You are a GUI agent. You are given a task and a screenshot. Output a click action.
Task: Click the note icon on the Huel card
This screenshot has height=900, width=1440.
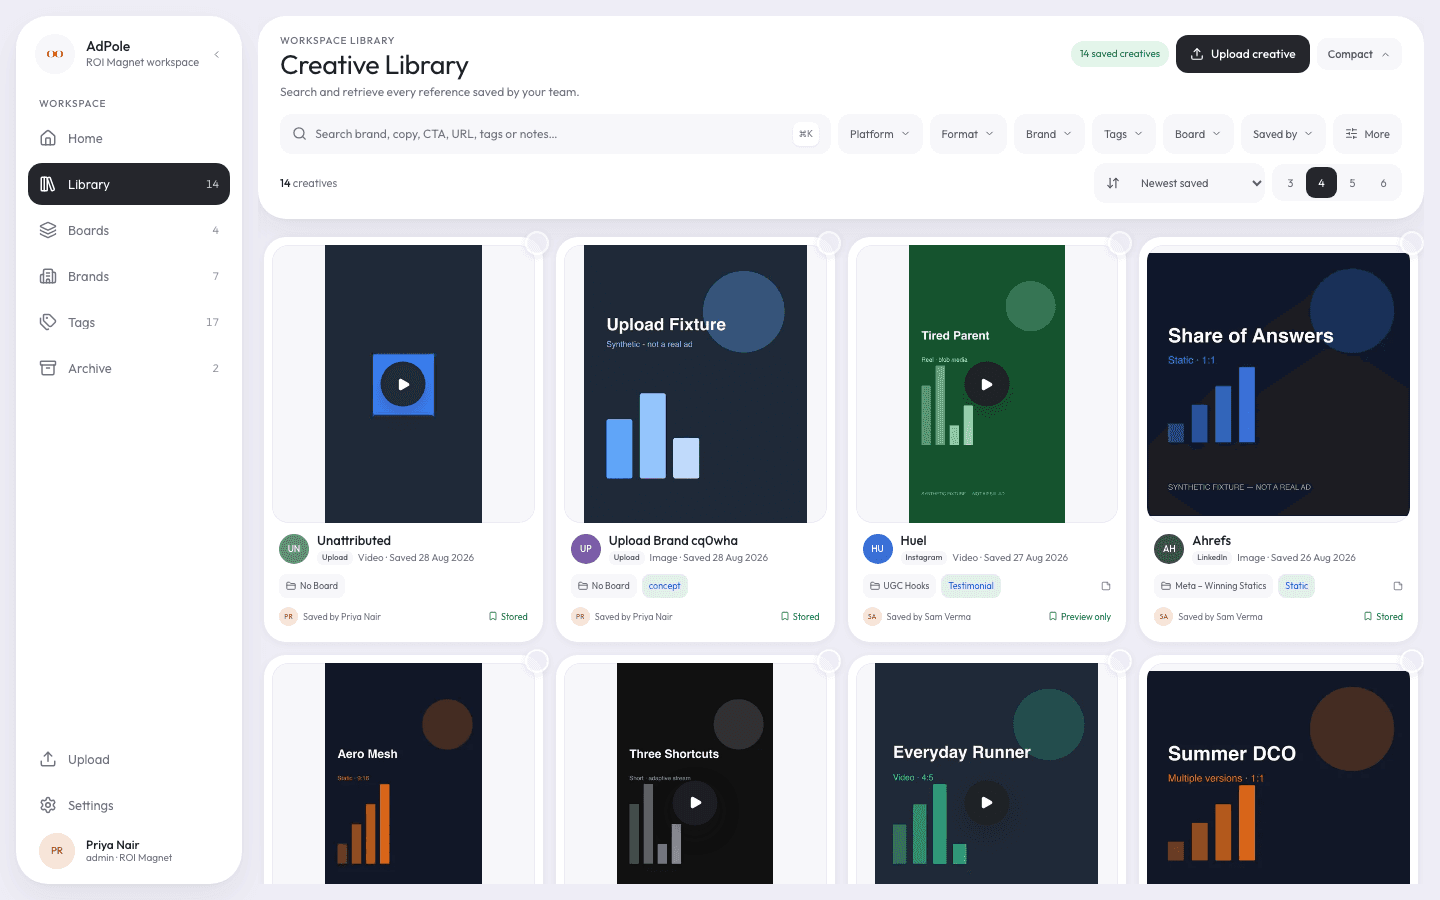(1106, 586)
